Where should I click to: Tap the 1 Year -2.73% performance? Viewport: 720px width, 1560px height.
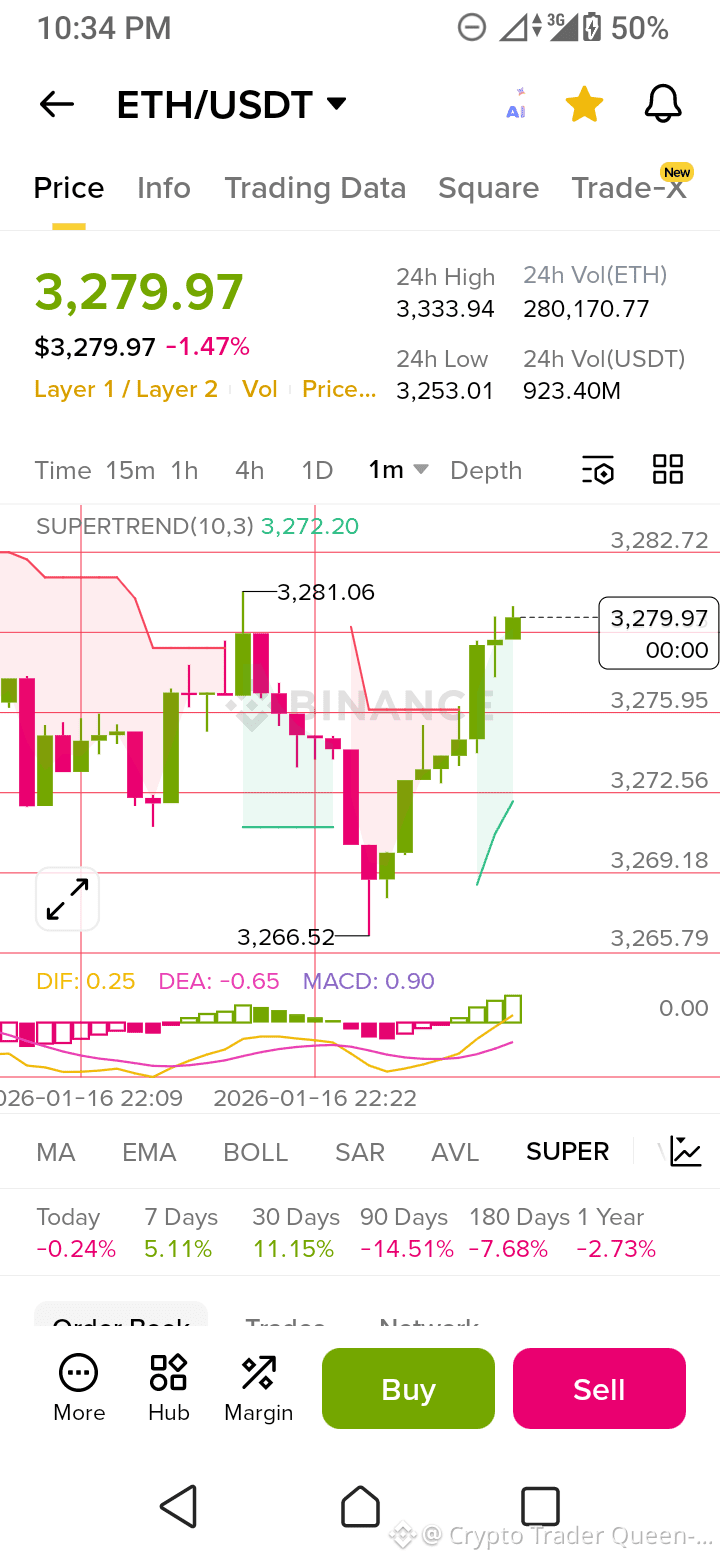tap(615, 1233)
